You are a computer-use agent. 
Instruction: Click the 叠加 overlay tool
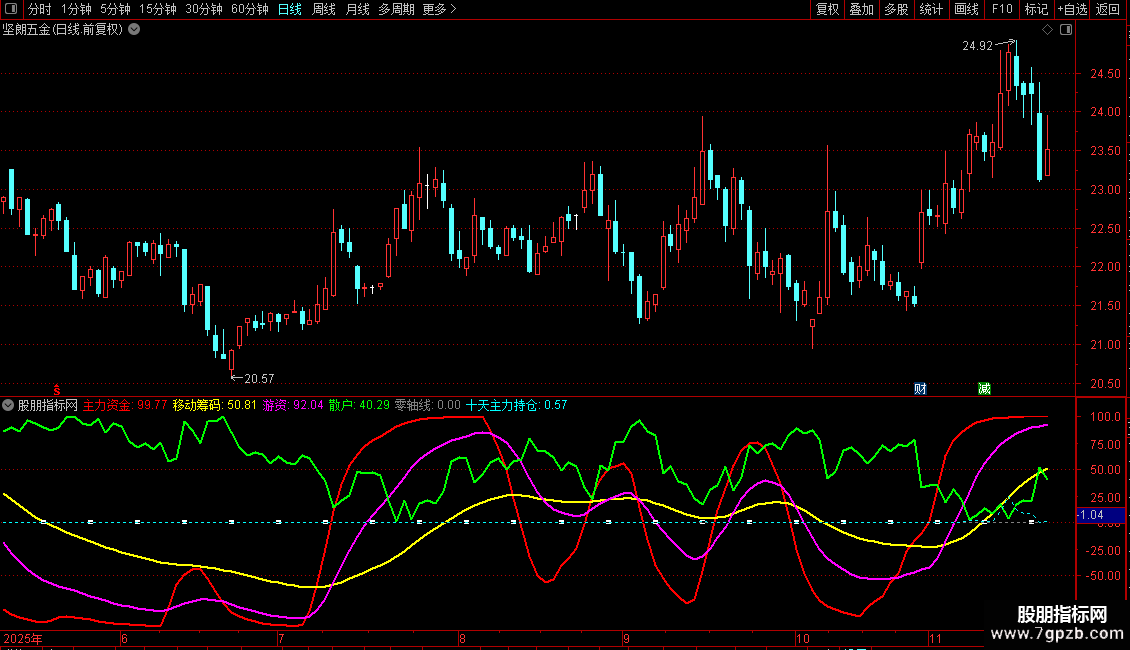(861, 9)
